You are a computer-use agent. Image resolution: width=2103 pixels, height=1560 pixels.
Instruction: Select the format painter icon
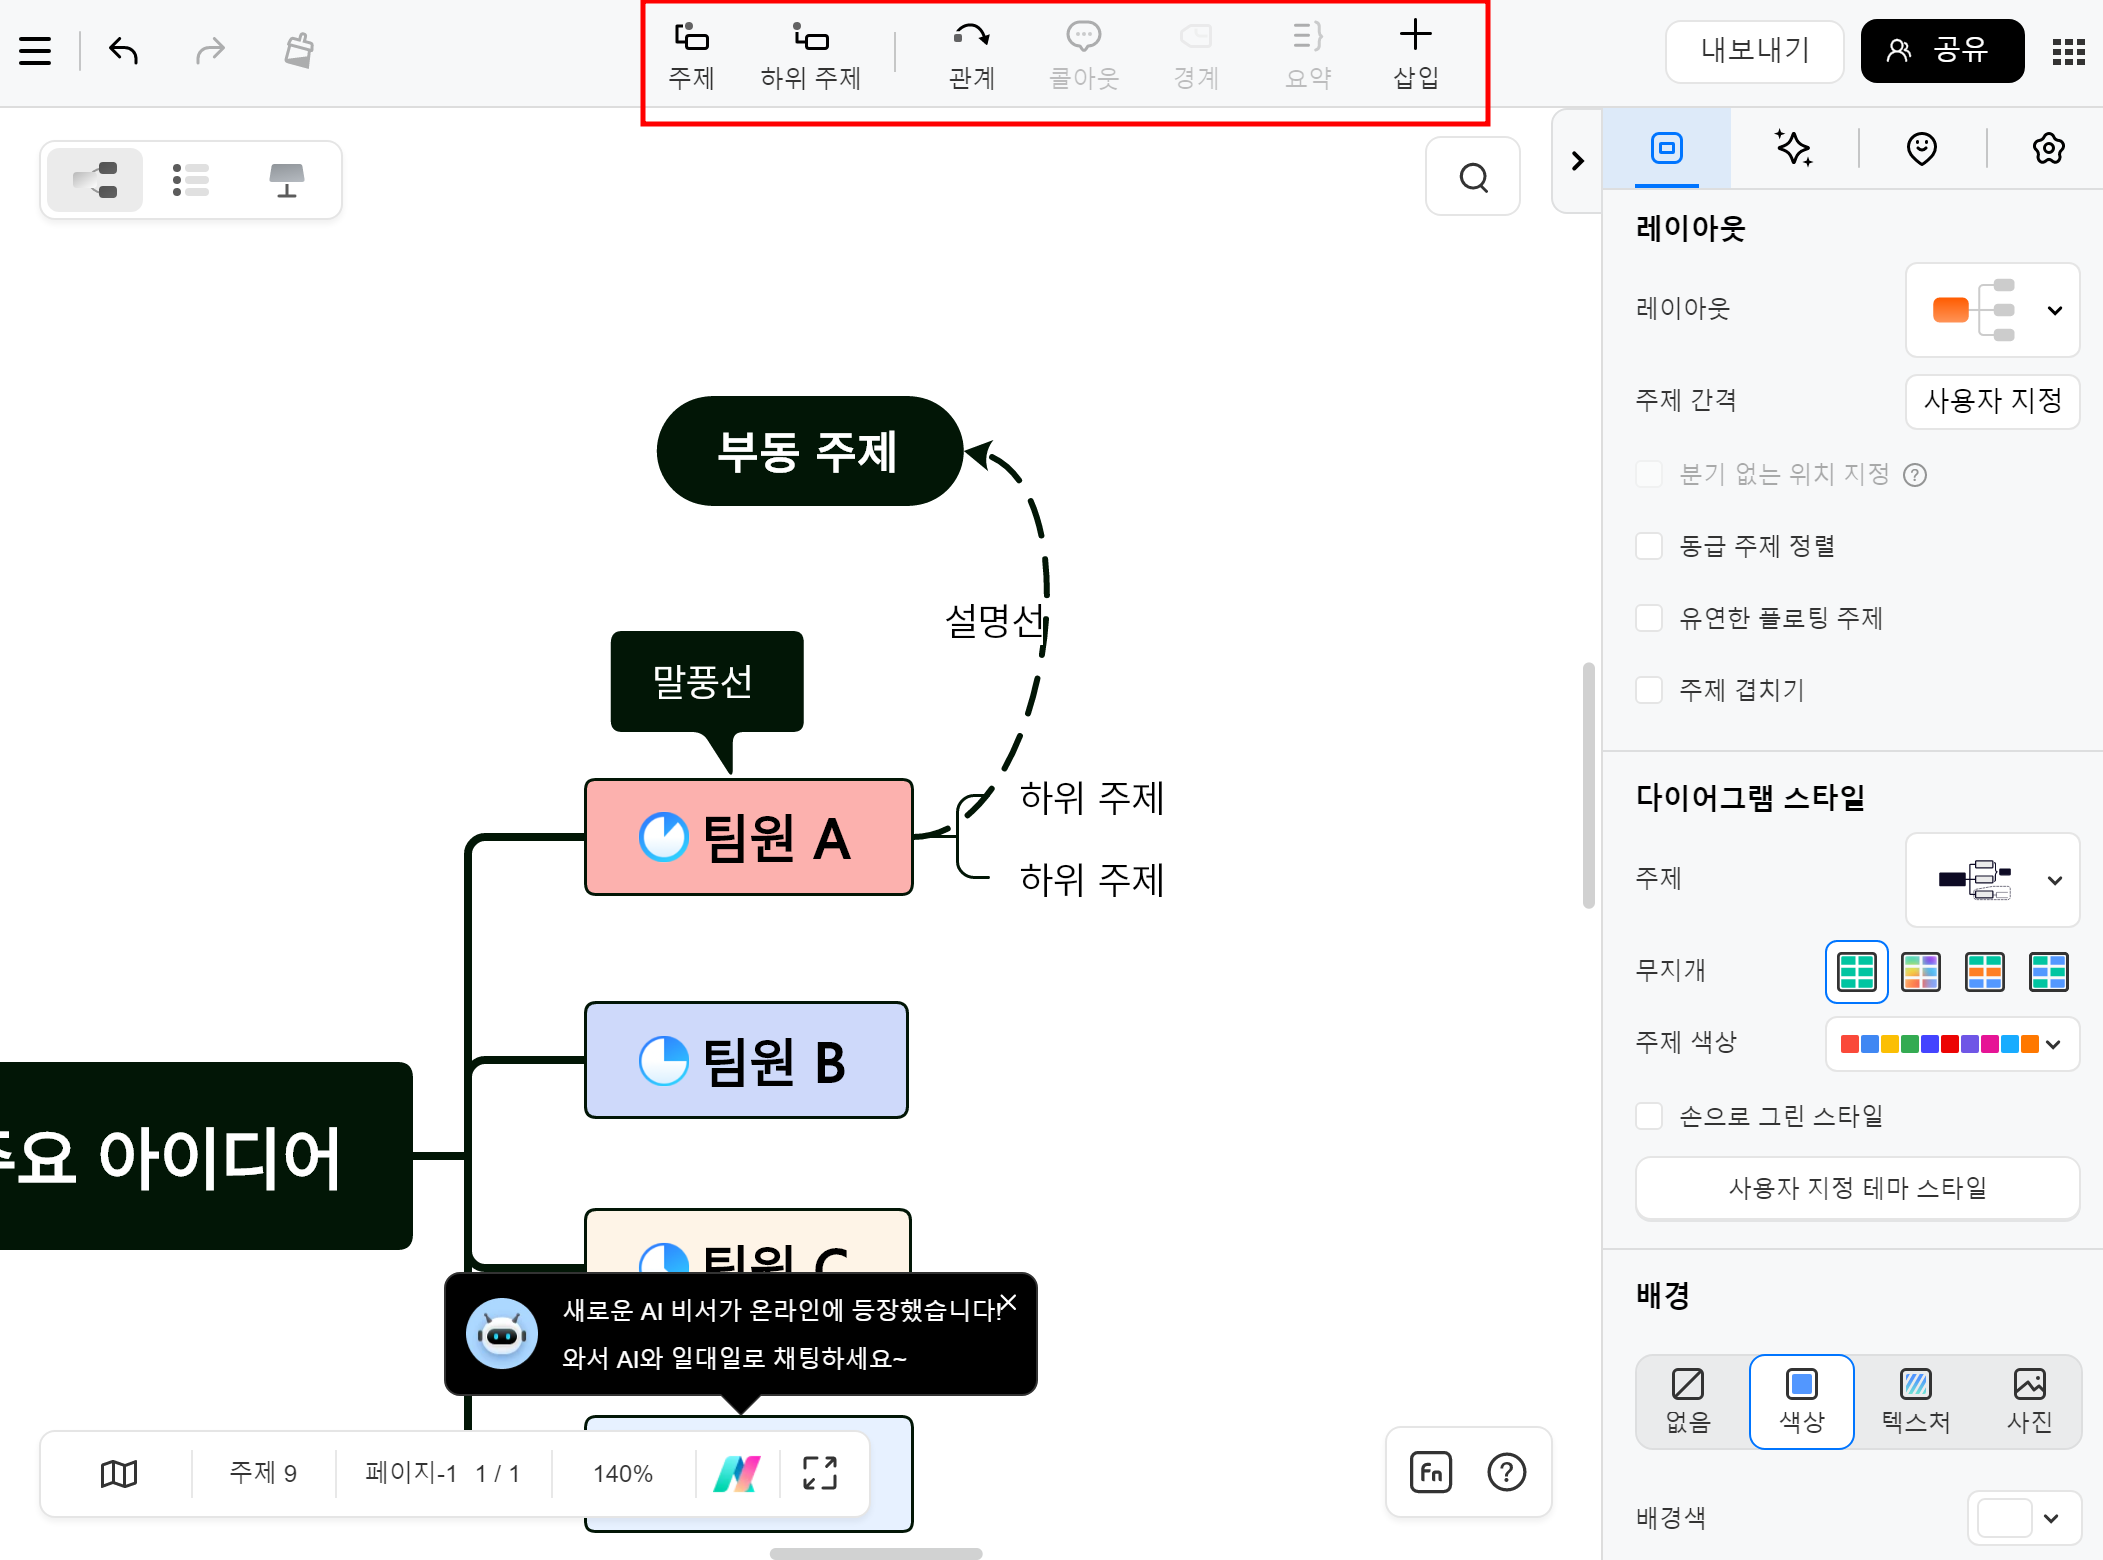pos(298,50)
